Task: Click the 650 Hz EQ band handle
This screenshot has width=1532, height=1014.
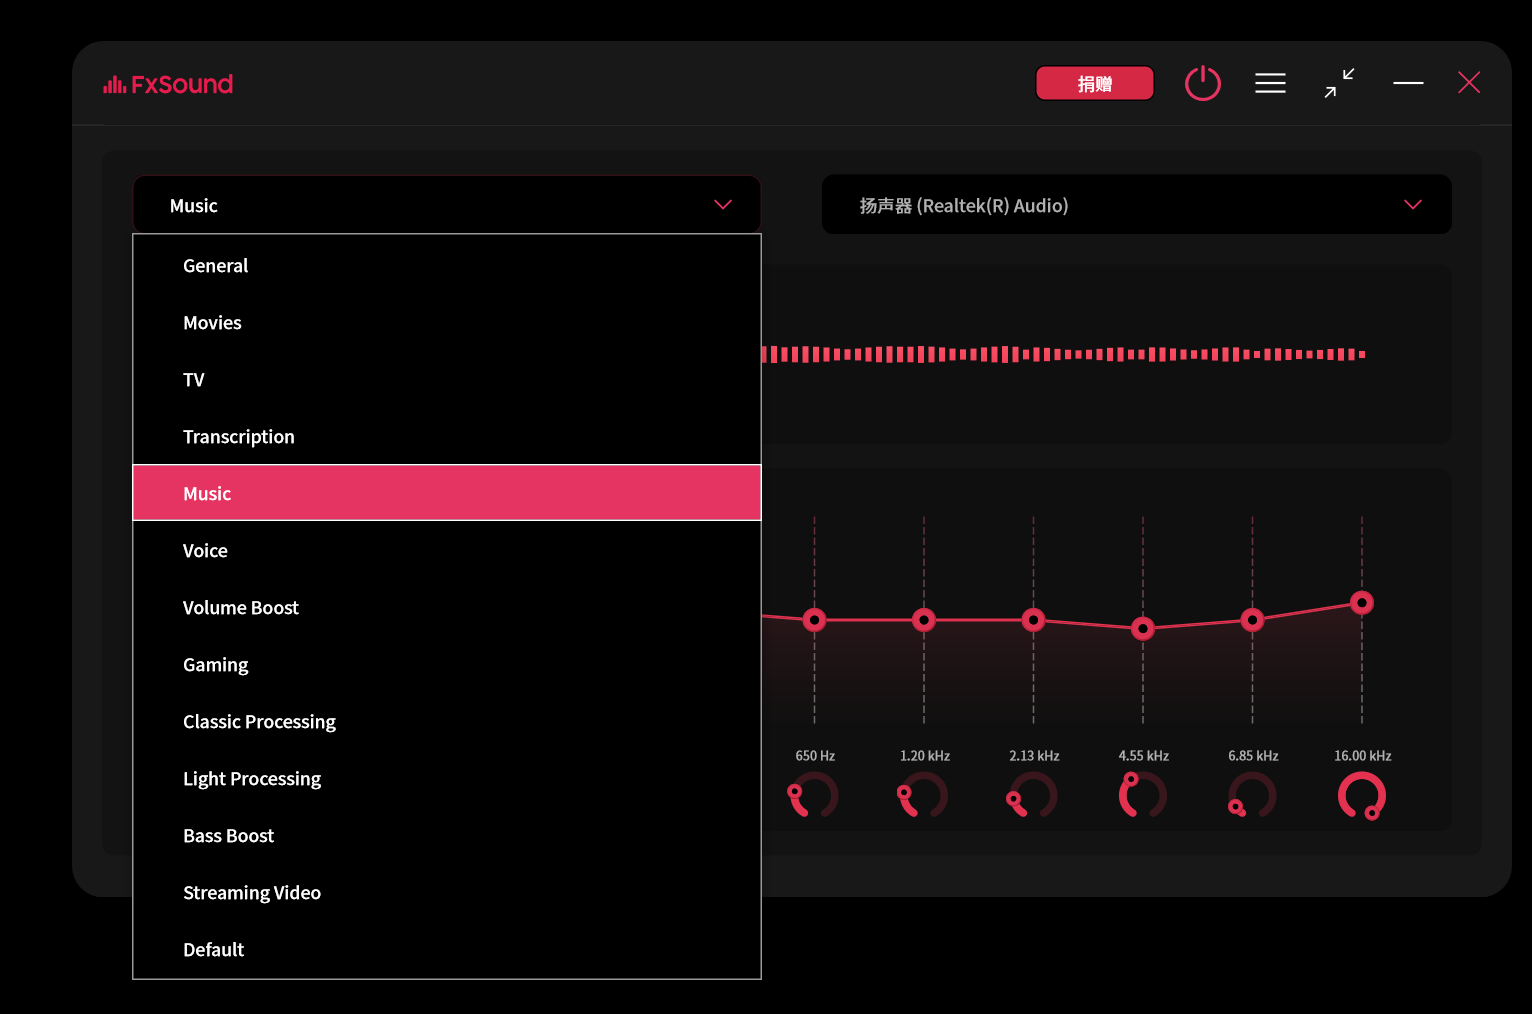Action: [815, 620]
